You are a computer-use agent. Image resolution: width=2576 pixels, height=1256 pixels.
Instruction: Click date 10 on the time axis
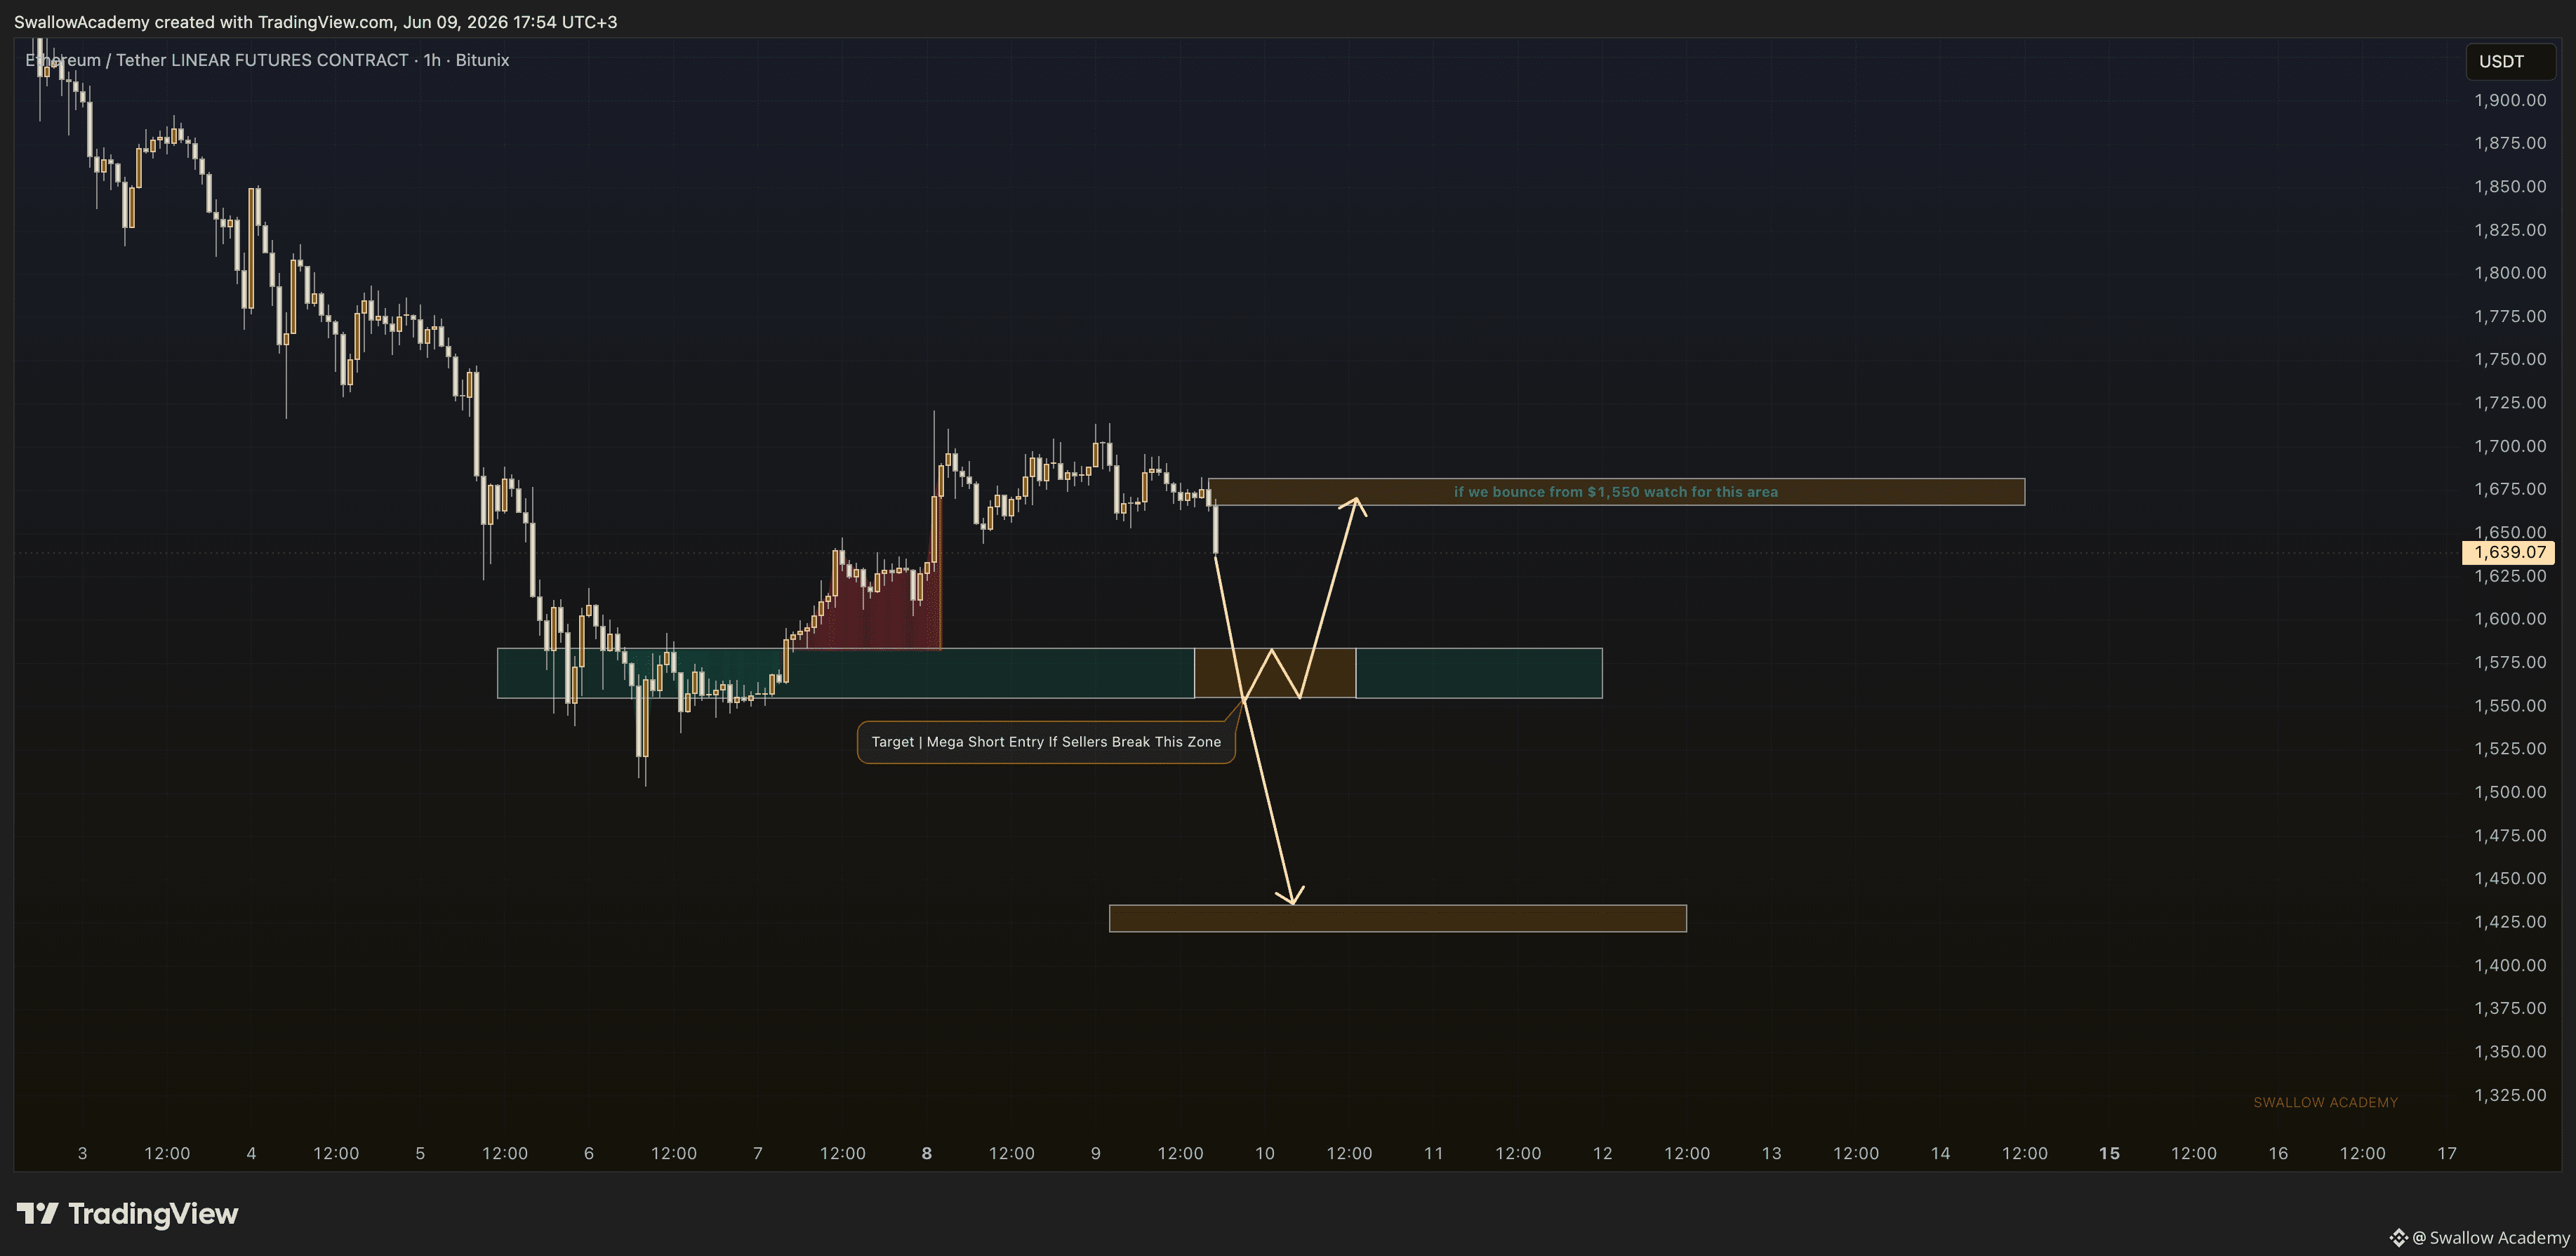tap(1265, 1153)
